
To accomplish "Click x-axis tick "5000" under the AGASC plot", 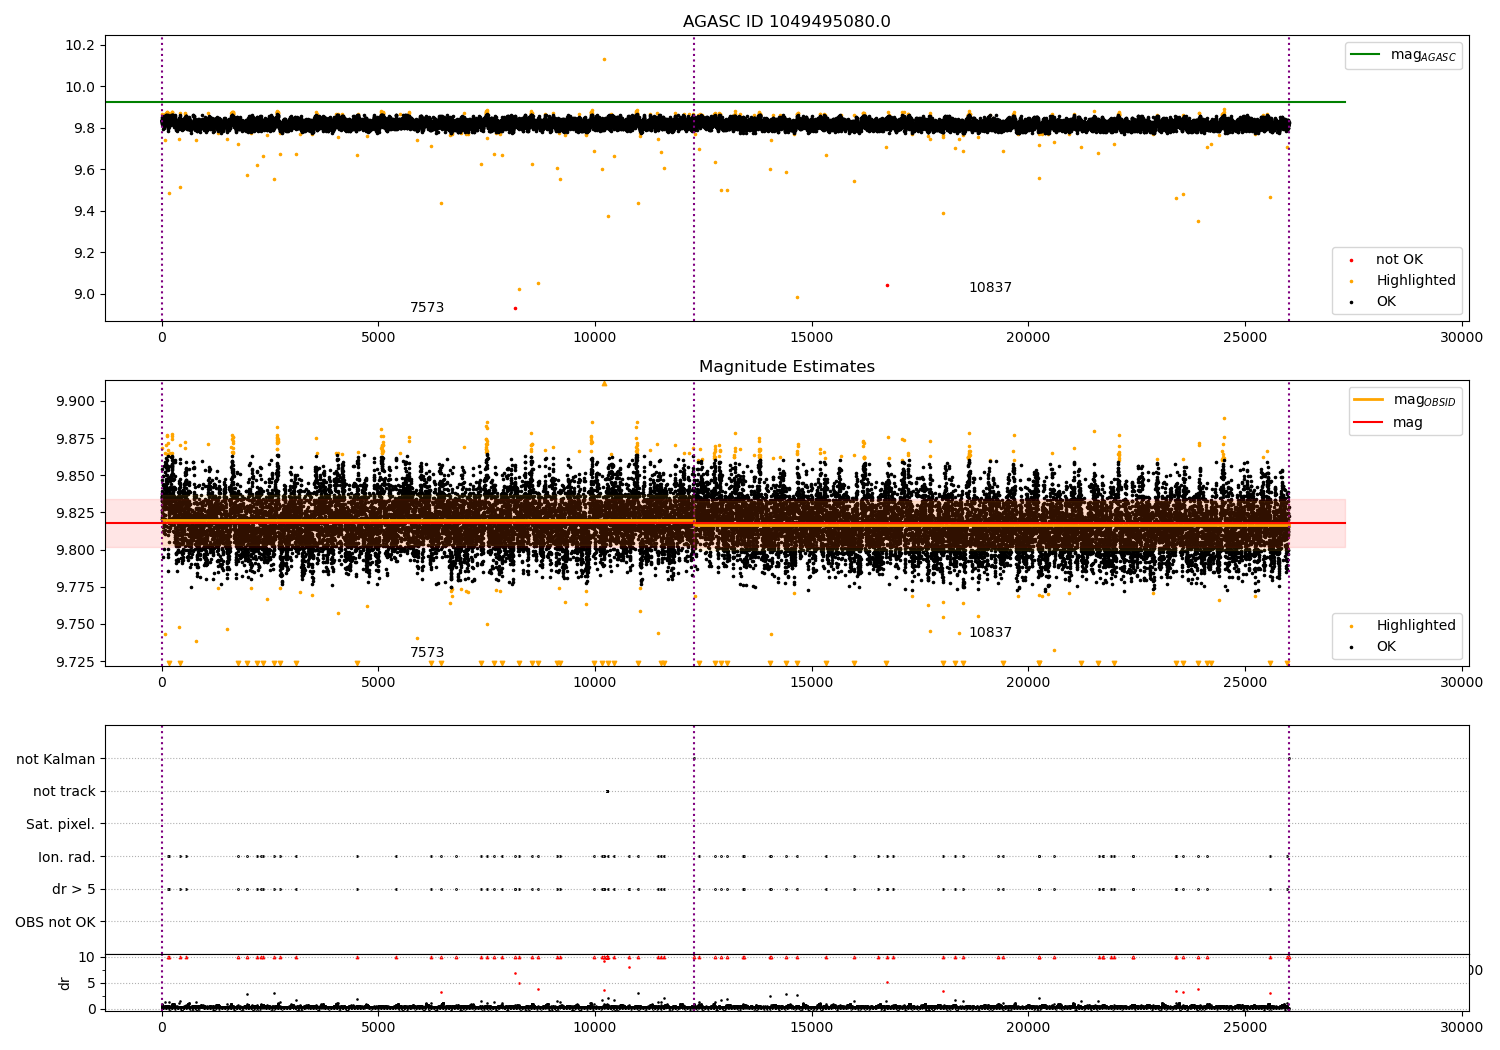I will [378, 338].
